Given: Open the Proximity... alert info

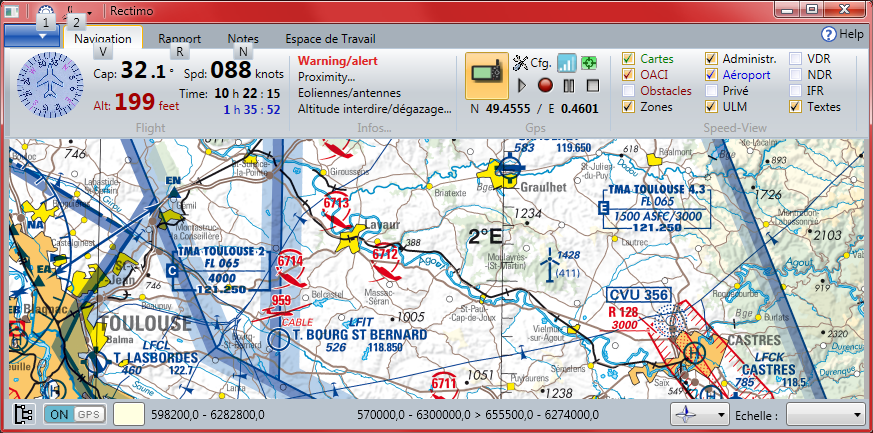Looking at the screenshot, I should tap(327, 77).
